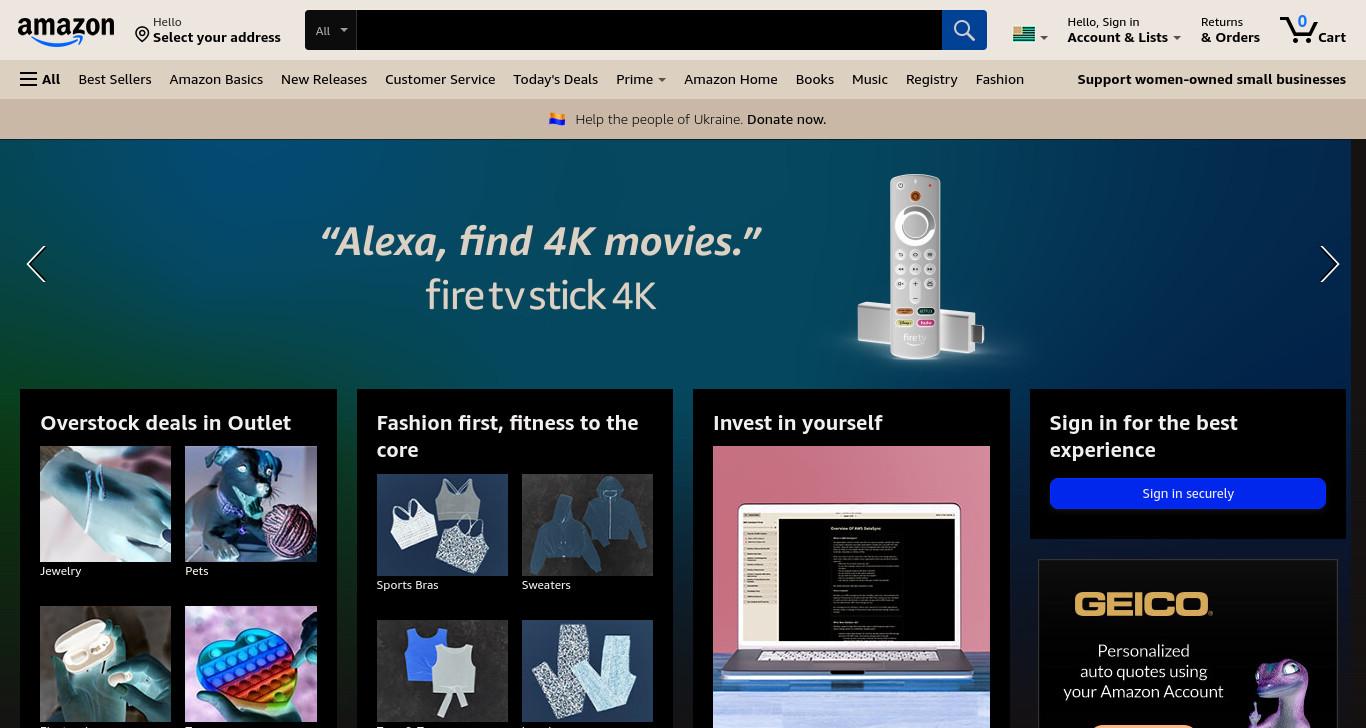This screenshot has height=728, width=1366.
Task: Open the country flag language selector
Action: (1029, 35)
